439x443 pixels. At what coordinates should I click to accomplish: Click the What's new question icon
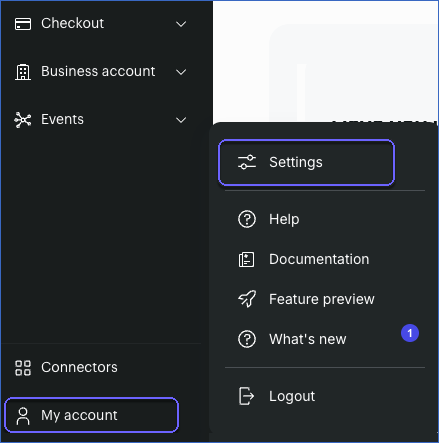point(247,339)
